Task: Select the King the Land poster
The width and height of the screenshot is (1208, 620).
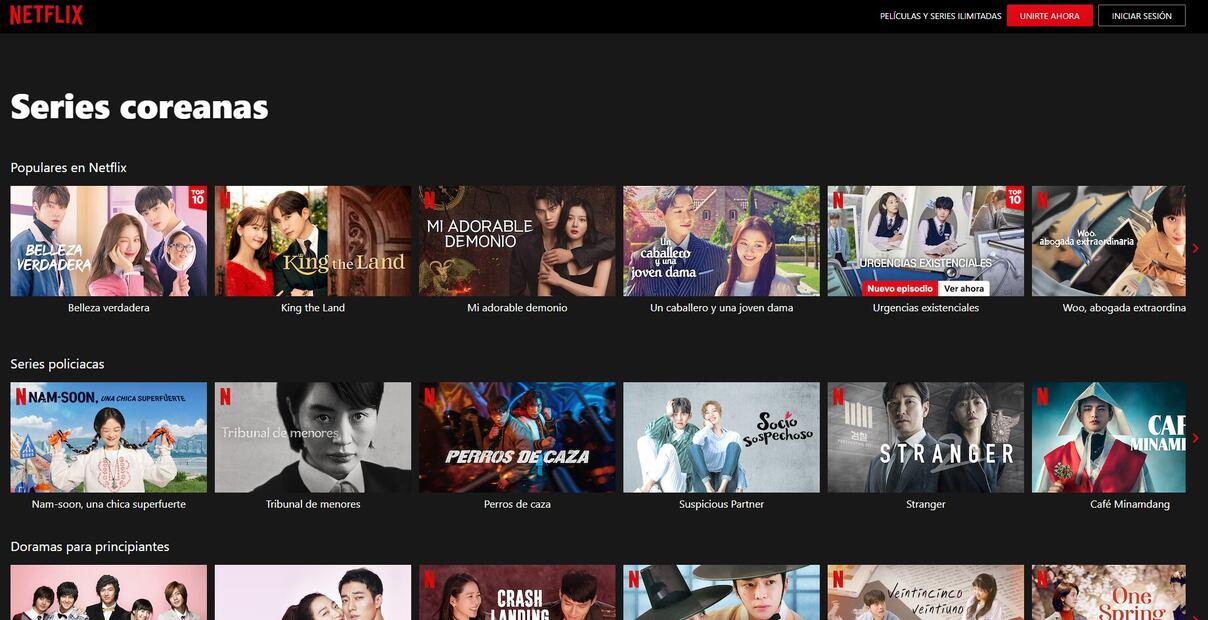Action: [312, 241]
